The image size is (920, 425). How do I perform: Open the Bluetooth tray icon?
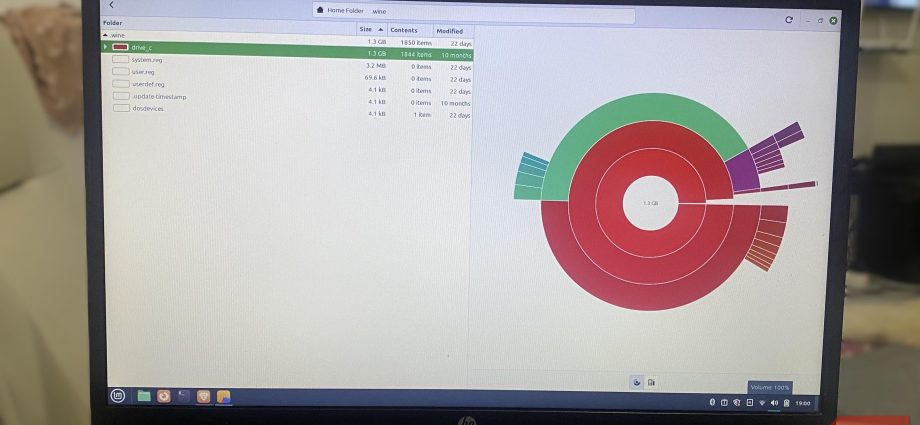pyautogui.click(x=712, y=402)
